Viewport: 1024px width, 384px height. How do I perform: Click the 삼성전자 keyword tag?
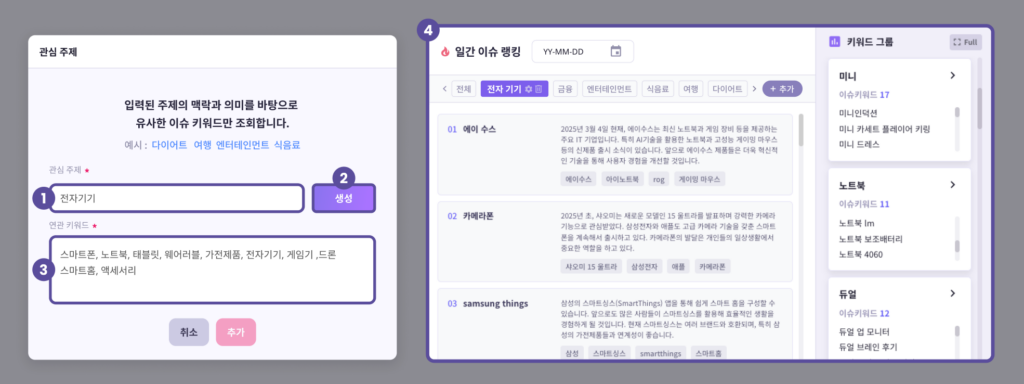click(644, 266)
